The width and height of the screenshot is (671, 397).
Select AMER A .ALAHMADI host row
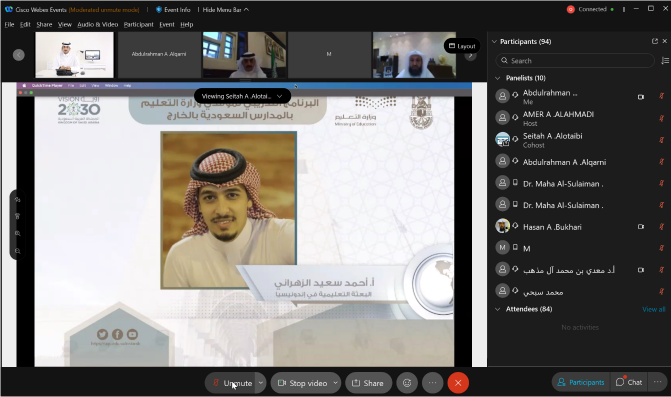580,118
